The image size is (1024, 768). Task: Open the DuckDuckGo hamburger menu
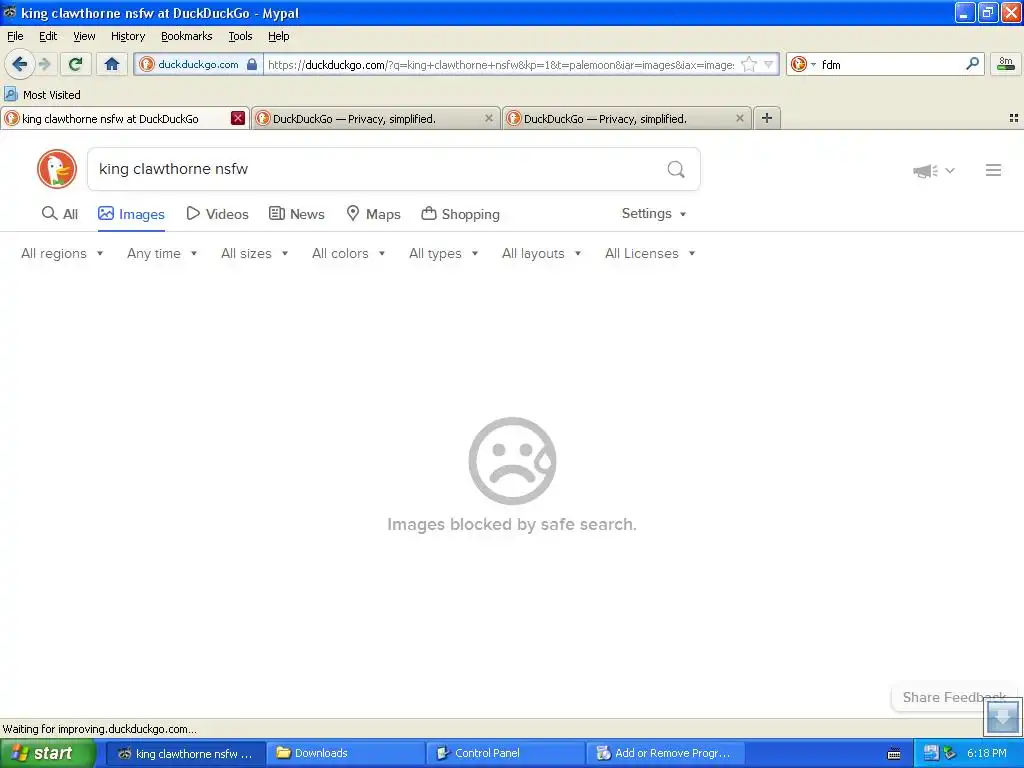(993, 170)
